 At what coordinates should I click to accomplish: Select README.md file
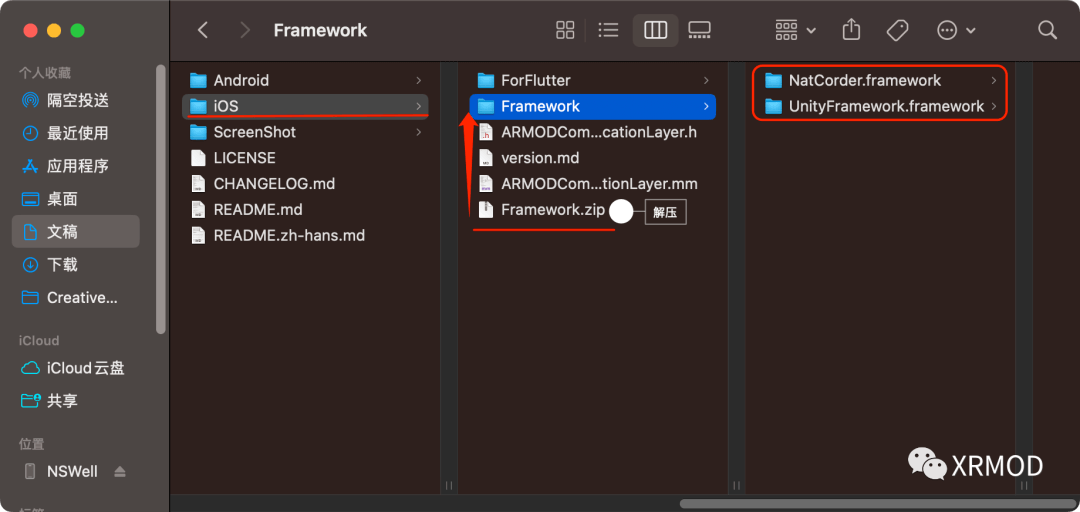pos(305,209)
